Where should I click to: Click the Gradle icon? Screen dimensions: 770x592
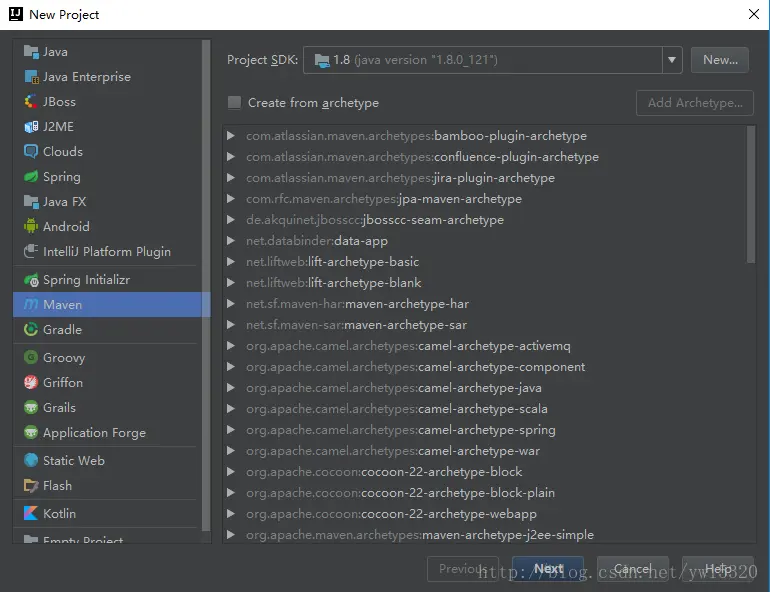click(x=31, y=329)
